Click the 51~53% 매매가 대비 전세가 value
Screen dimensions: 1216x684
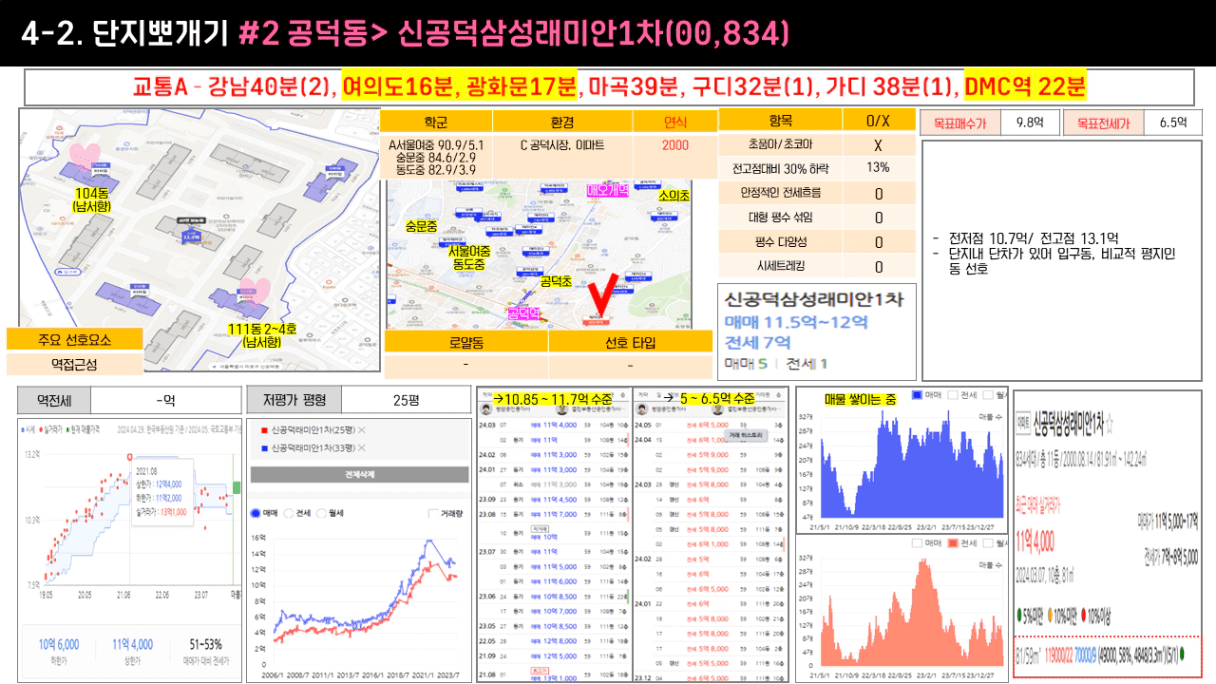point(204,645)
